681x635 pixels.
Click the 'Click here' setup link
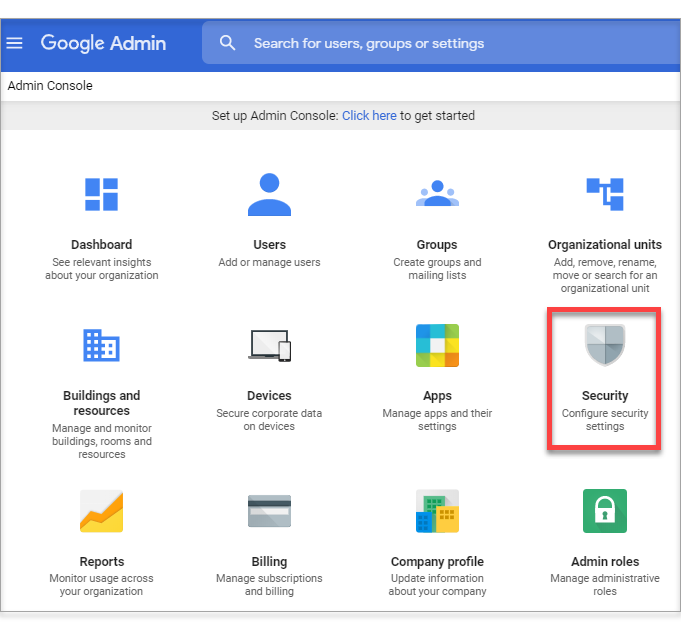369,116
